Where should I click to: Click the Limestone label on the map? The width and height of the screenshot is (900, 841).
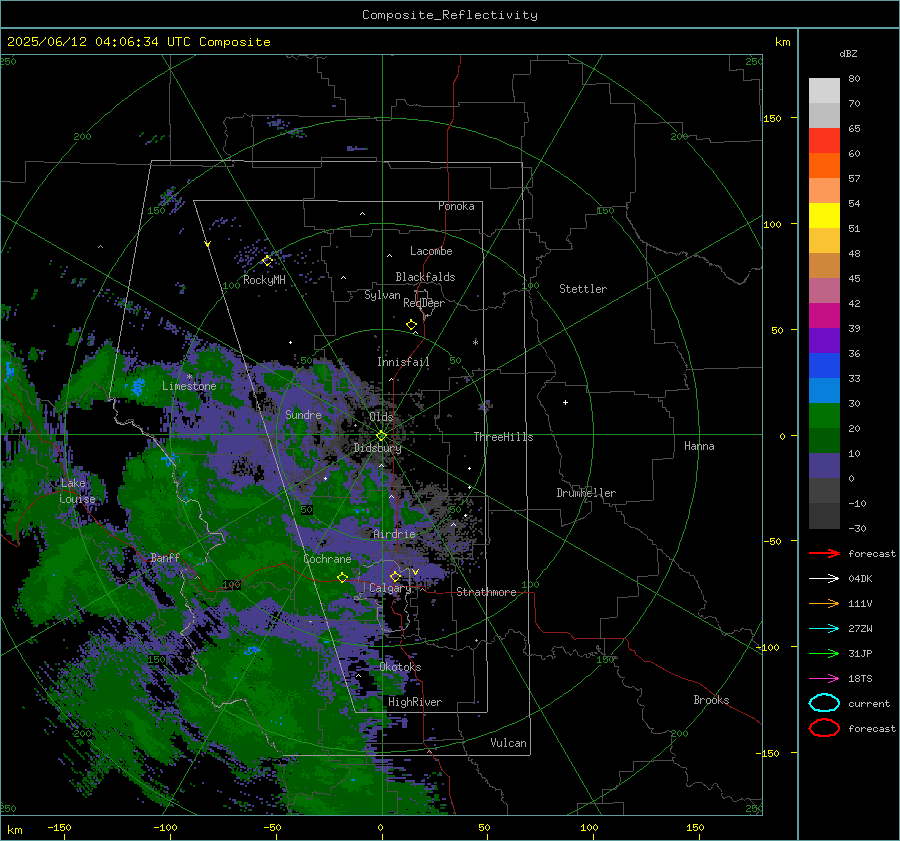tap(189, 386)
